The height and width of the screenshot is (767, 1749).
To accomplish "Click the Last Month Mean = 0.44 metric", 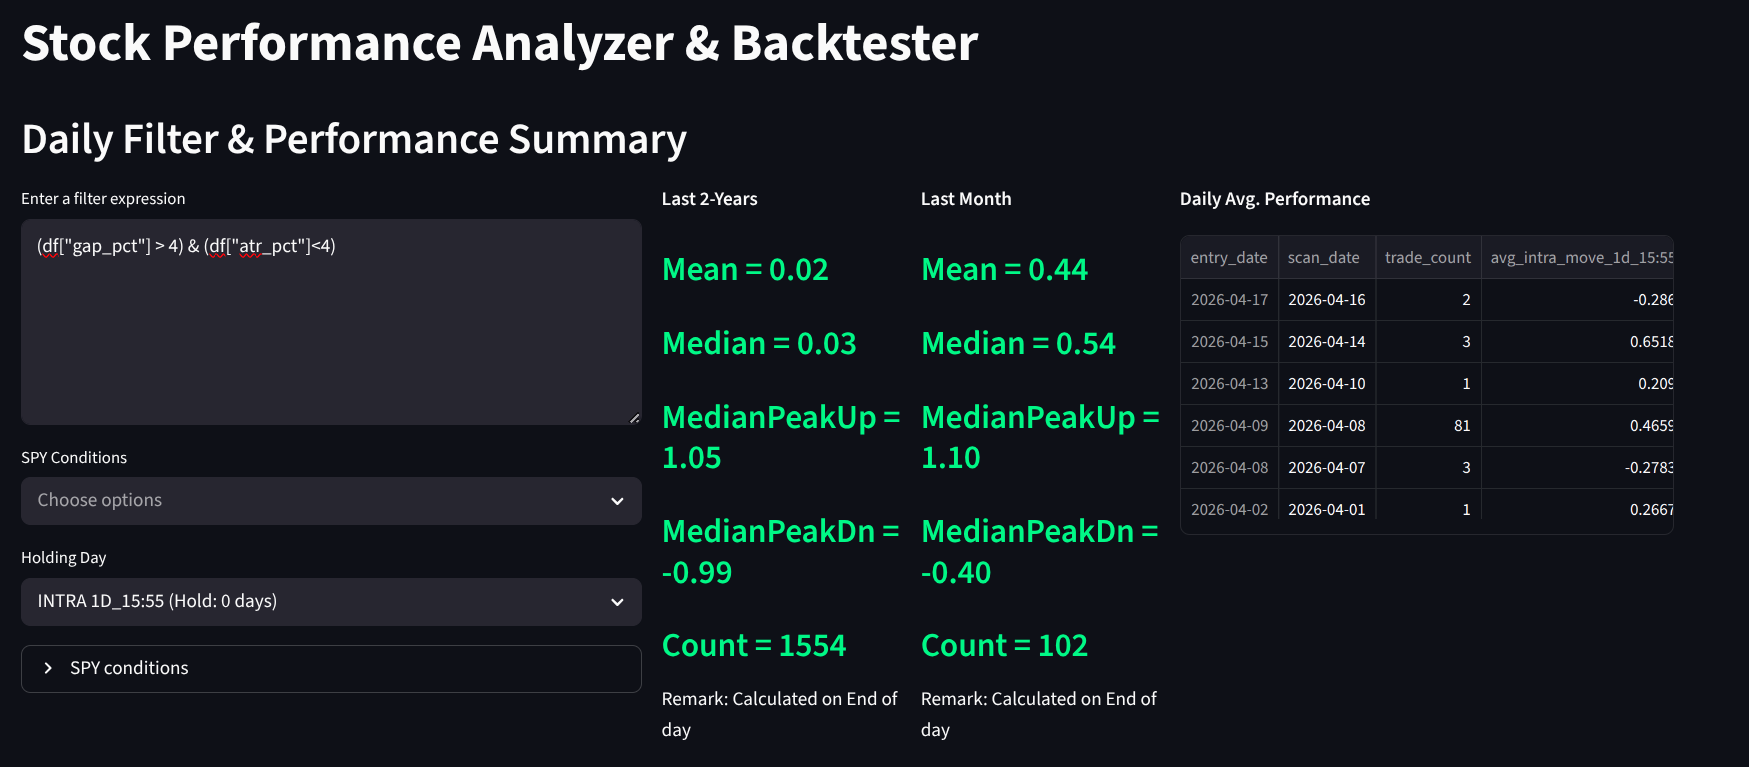I will pyautogui.click(x=1004, y=270).
